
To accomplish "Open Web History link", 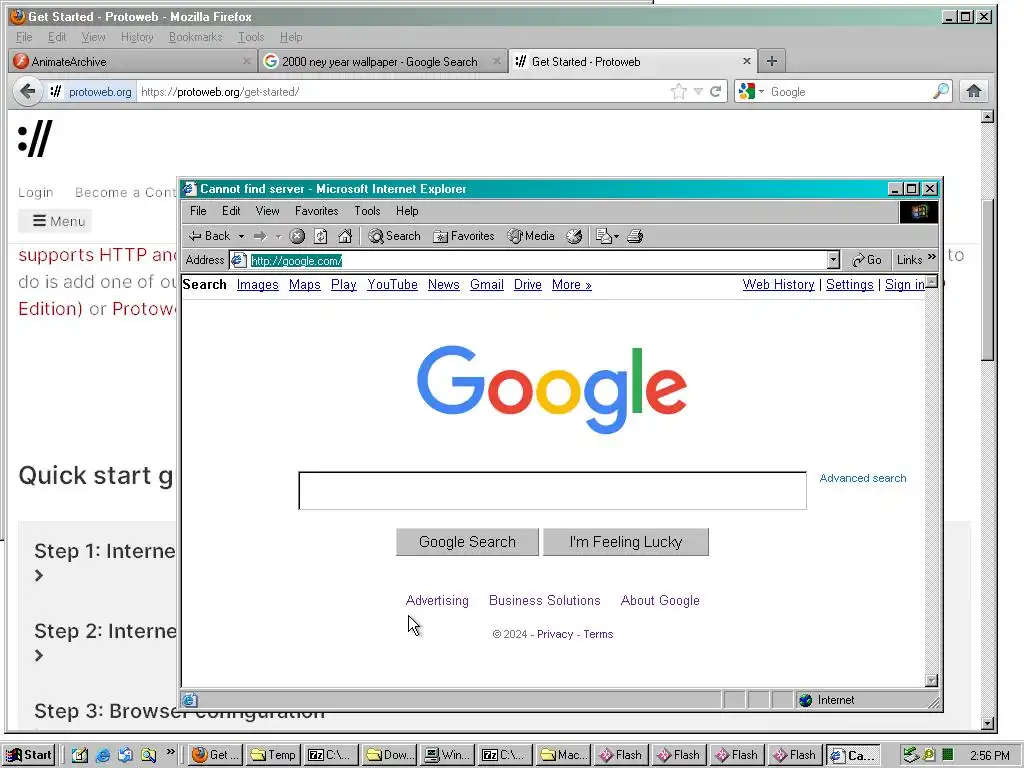I will 778,285.
